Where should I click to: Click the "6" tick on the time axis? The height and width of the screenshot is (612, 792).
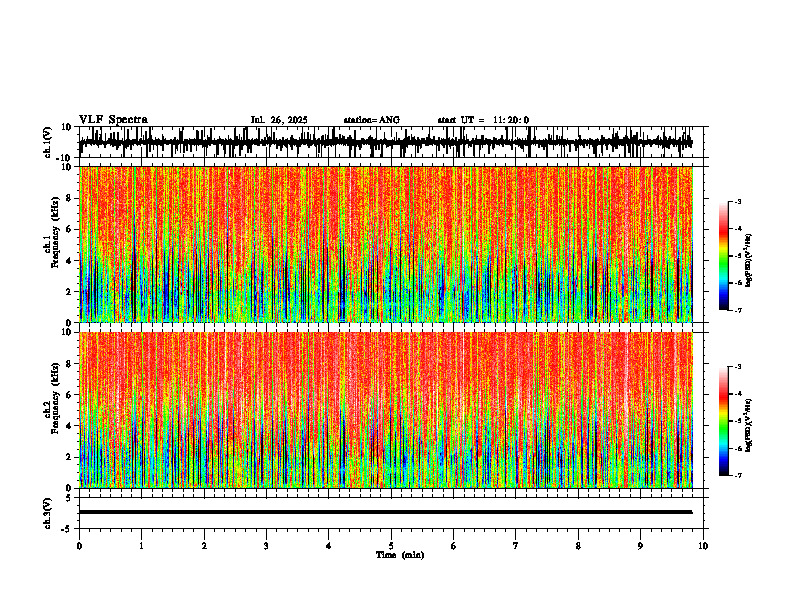pyautogui.click(x=454, y=546)
